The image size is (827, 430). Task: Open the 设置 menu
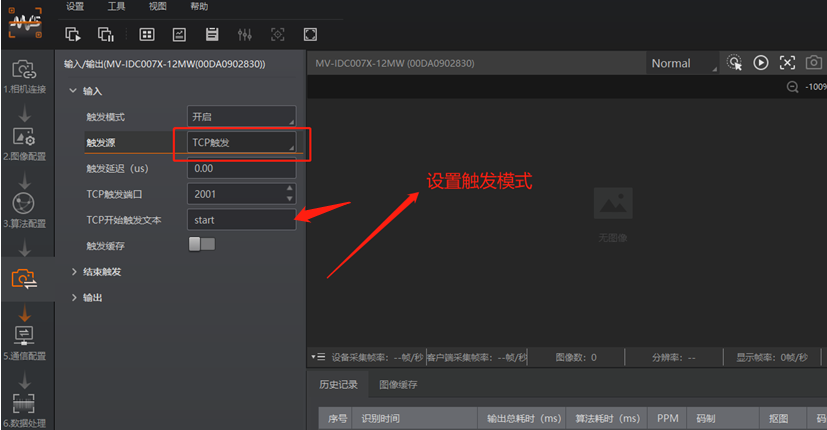[x=75, y=6]
